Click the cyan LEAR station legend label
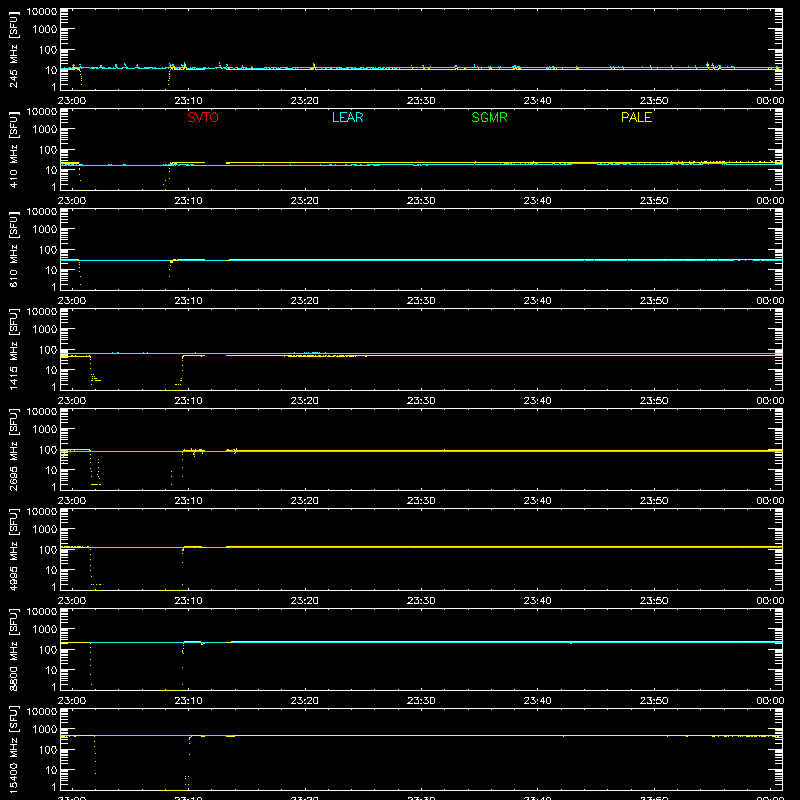 tap(347, 117)
